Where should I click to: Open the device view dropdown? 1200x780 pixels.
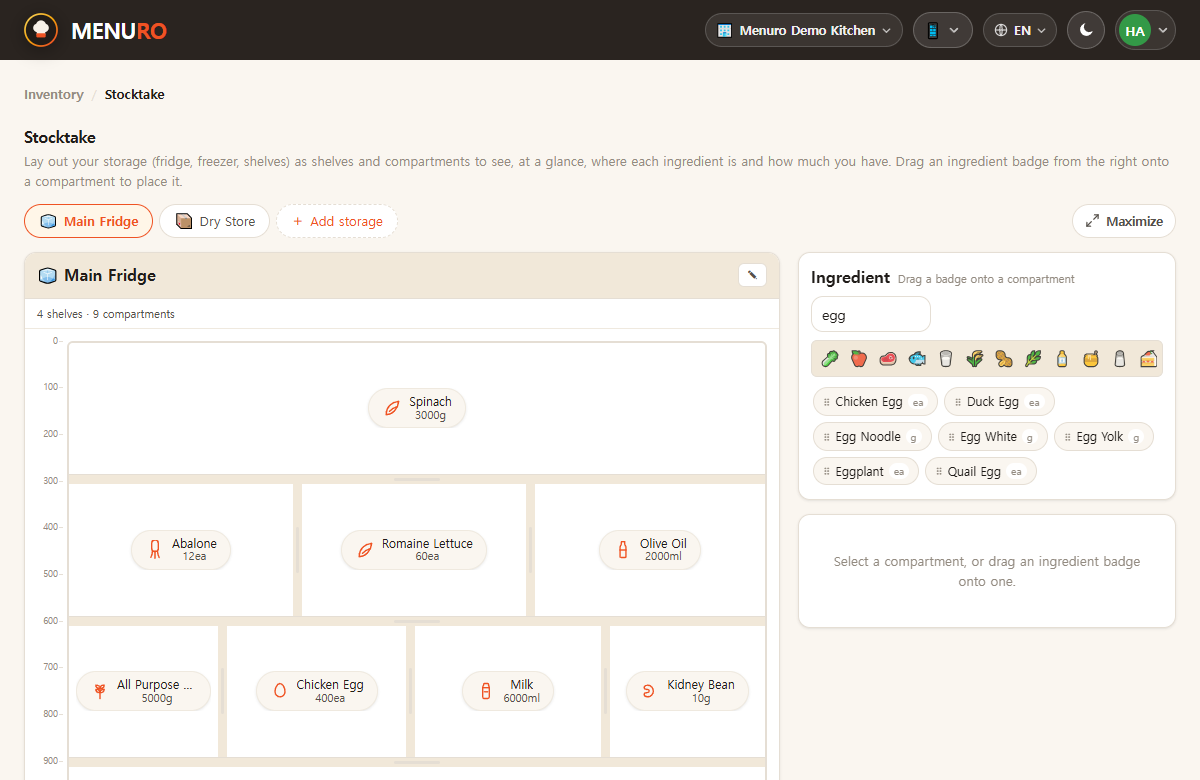point(943,30)
